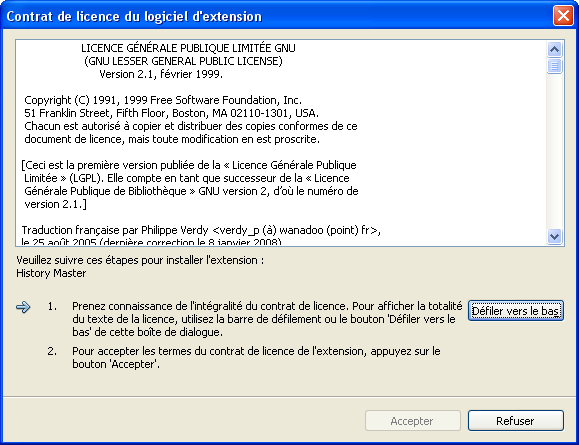Click the 'LICENCE GÉNÉRALE PUBLIQUE LIMITÉE GNU' heading line
579x445 pixels.
(x=188, y=48)
